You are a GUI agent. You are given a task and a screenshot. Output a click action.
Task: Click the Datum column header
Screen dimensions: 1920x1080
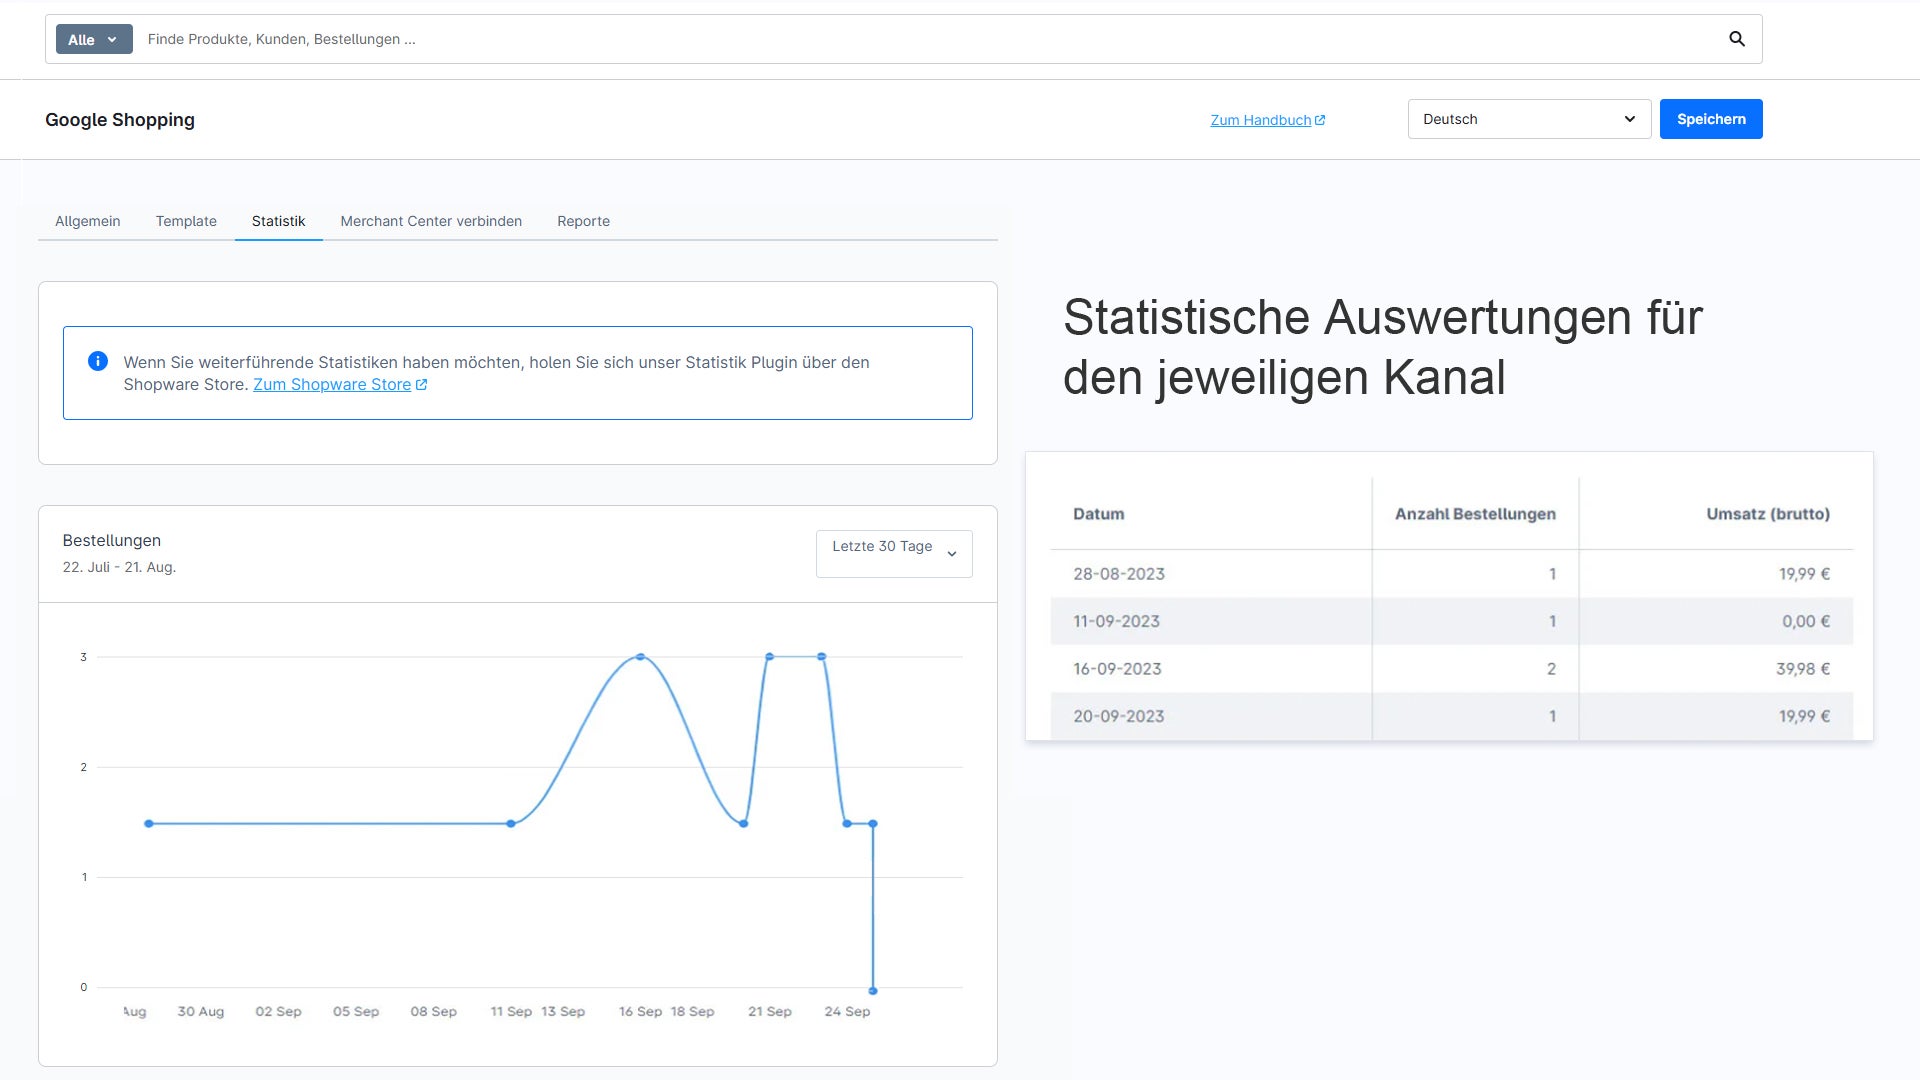[x=1098, y=514]
